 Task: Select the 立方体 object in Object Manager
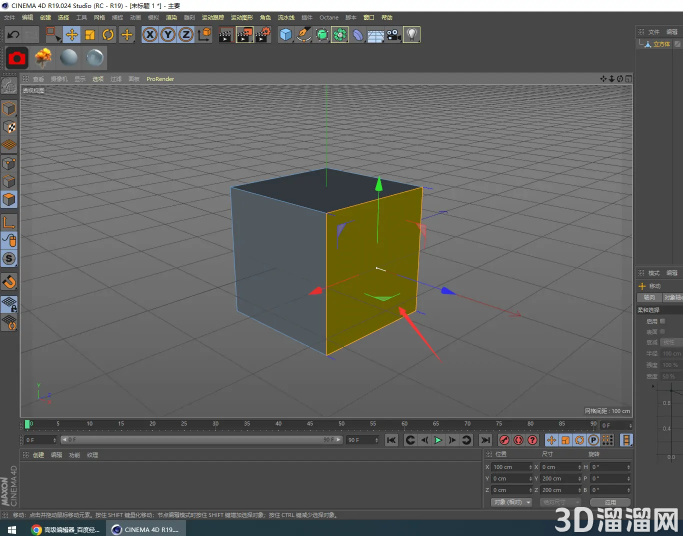point(661,44)
